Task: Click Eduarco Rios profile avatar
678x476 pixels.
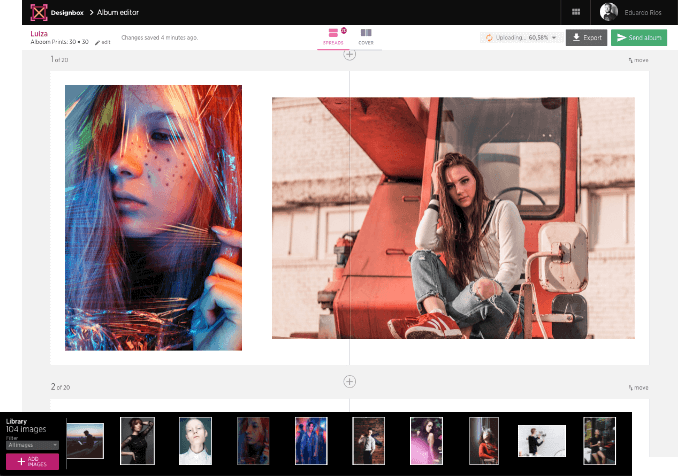Action: pyautogui.click(x=609, y=12)
